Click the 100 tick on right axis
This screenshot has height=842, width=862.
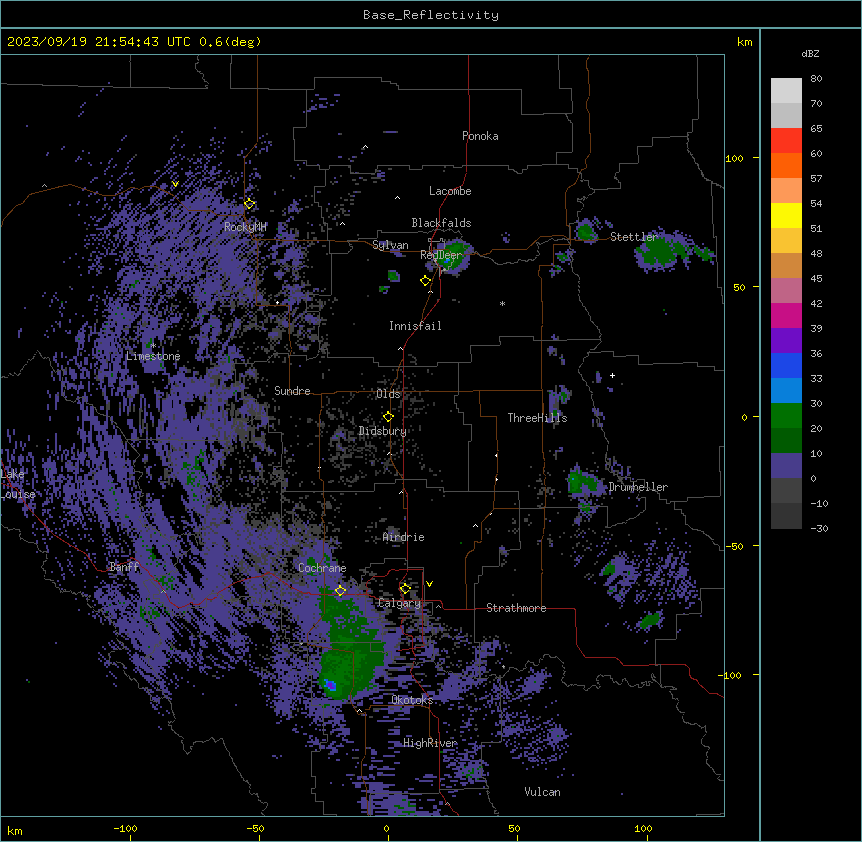coord(734,158)
